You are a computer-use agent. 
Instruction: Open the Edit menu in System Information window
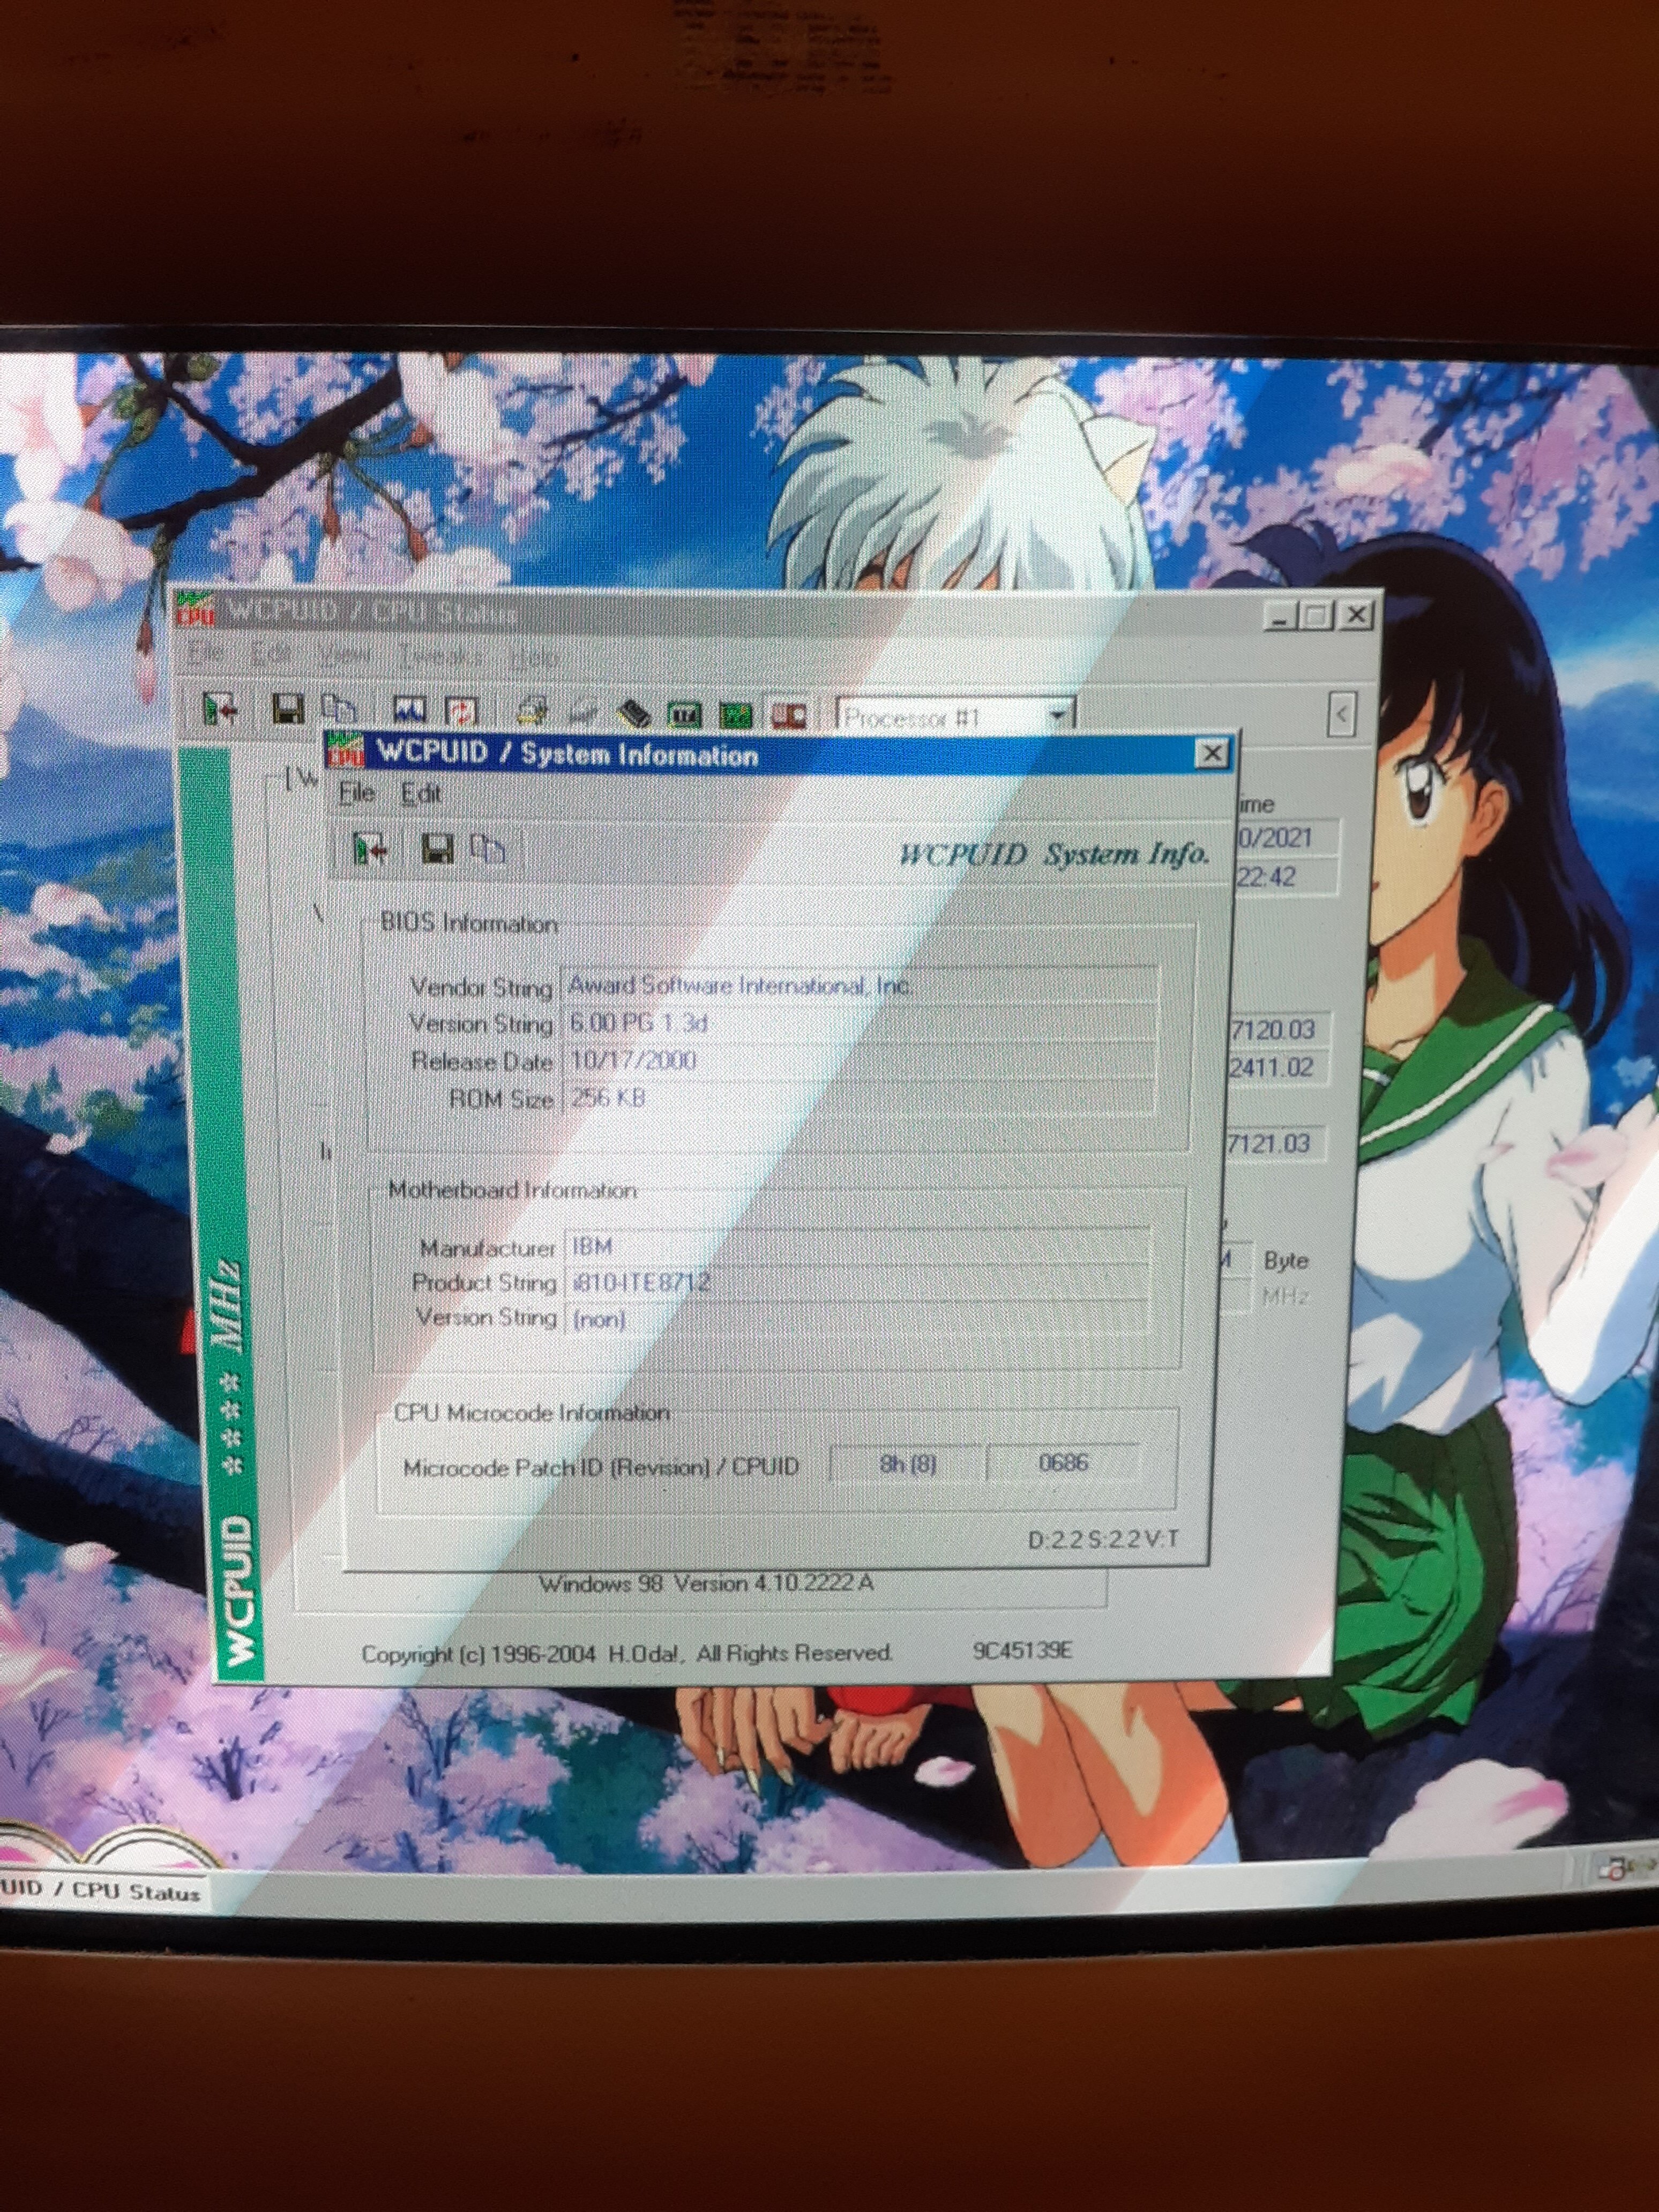pos(421,793)
